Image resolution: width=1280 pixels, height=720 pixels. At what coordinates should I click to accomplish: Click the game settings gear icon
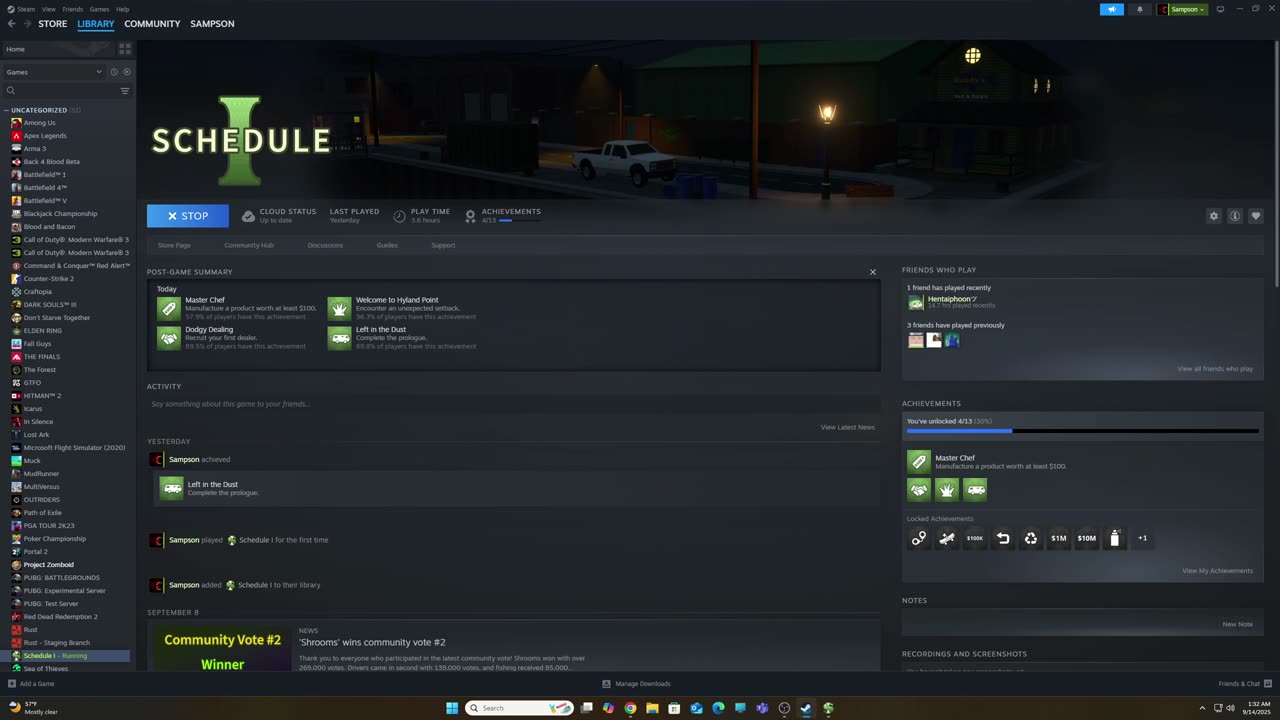[x=1214, y=216]
